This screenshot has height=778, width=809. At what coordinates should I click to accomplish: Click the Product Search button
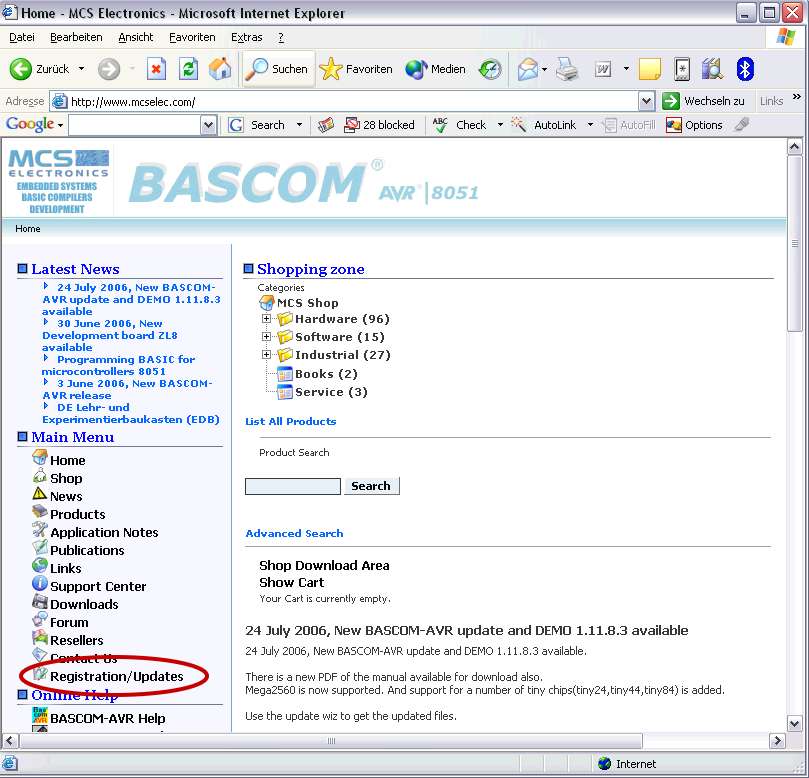pos(371,486)
